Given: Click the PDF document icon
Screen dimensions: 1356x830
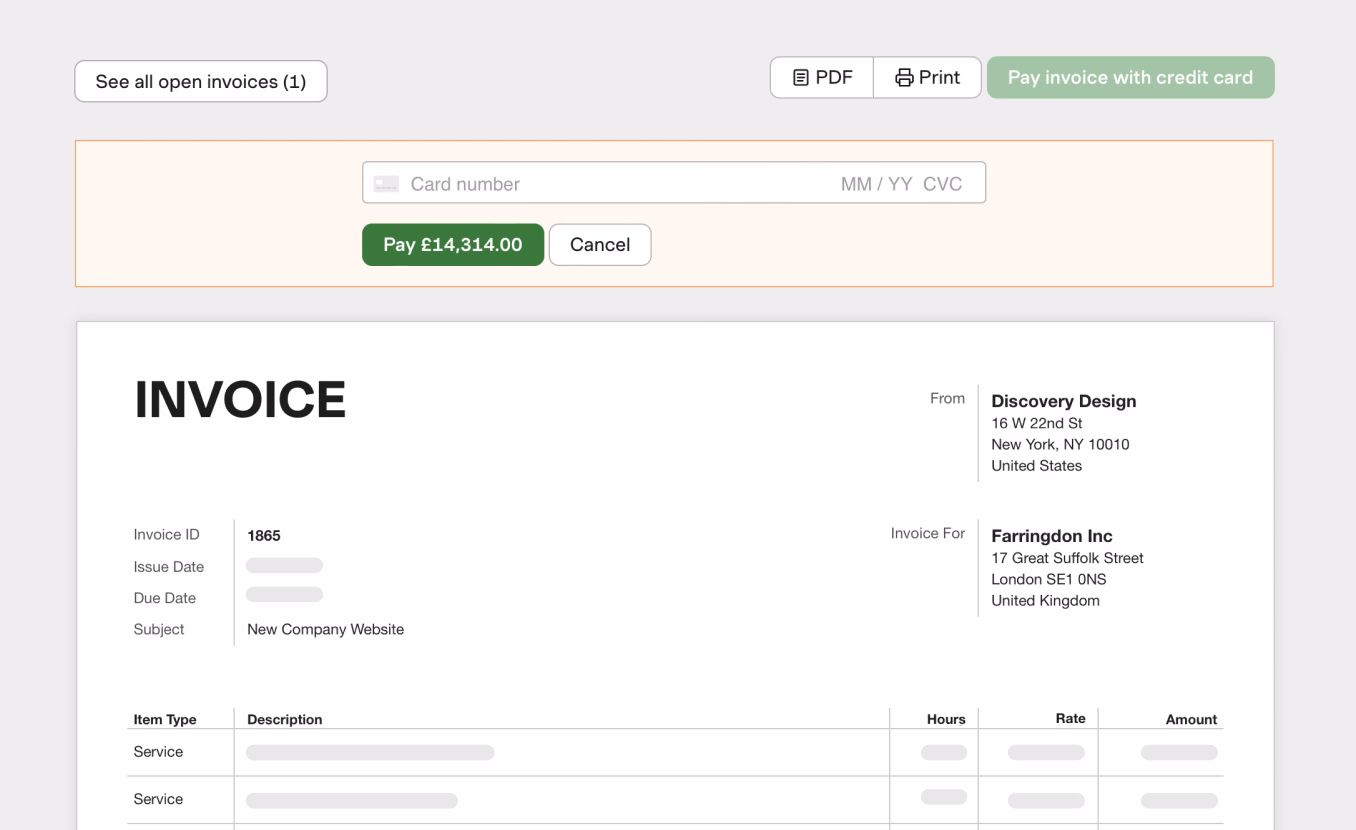Looking at the screenshot, I should click(800, 78).
